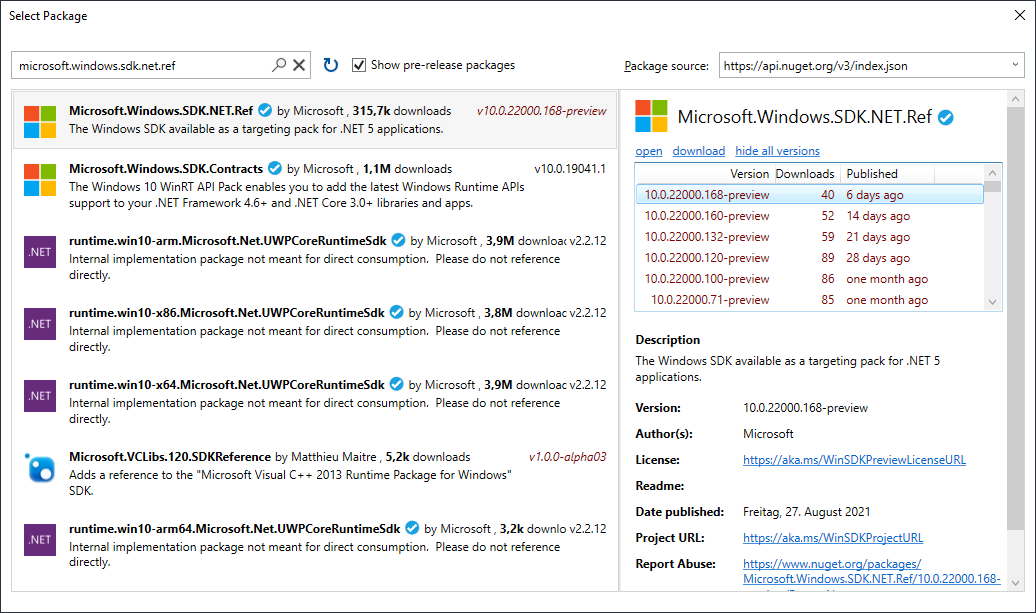
Task: Select version 10.0.22000.168-preview row
Action: pyautogui.click(x=809, y=195)
